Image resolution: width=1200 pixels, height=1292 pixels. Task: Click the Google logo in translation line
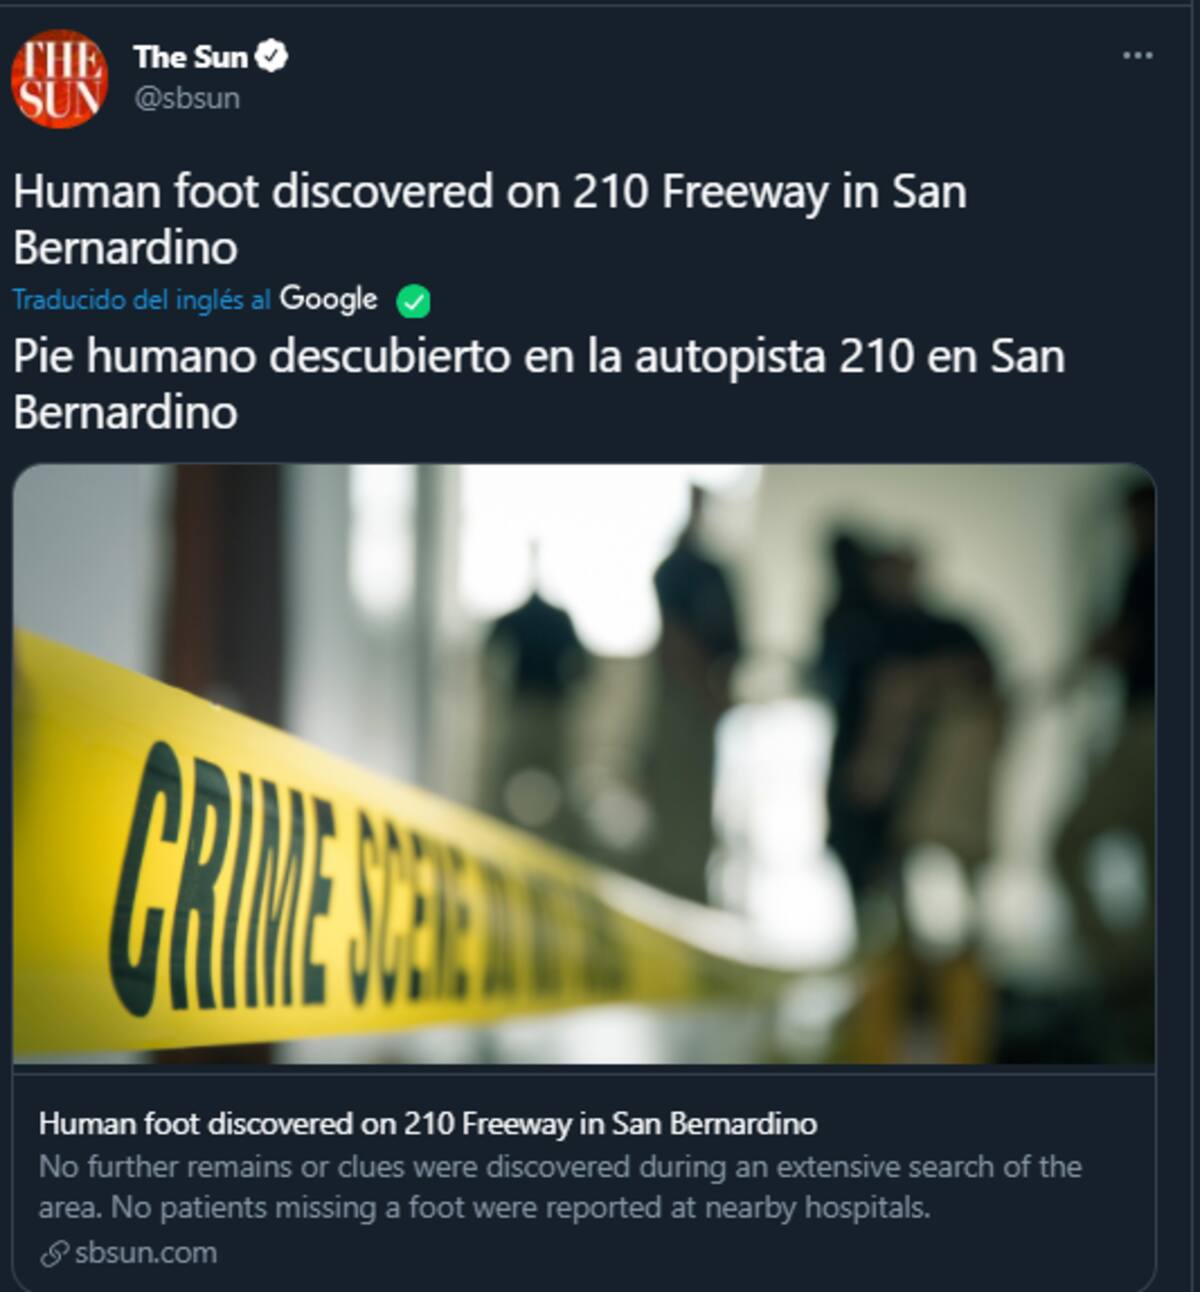[328, 299]
